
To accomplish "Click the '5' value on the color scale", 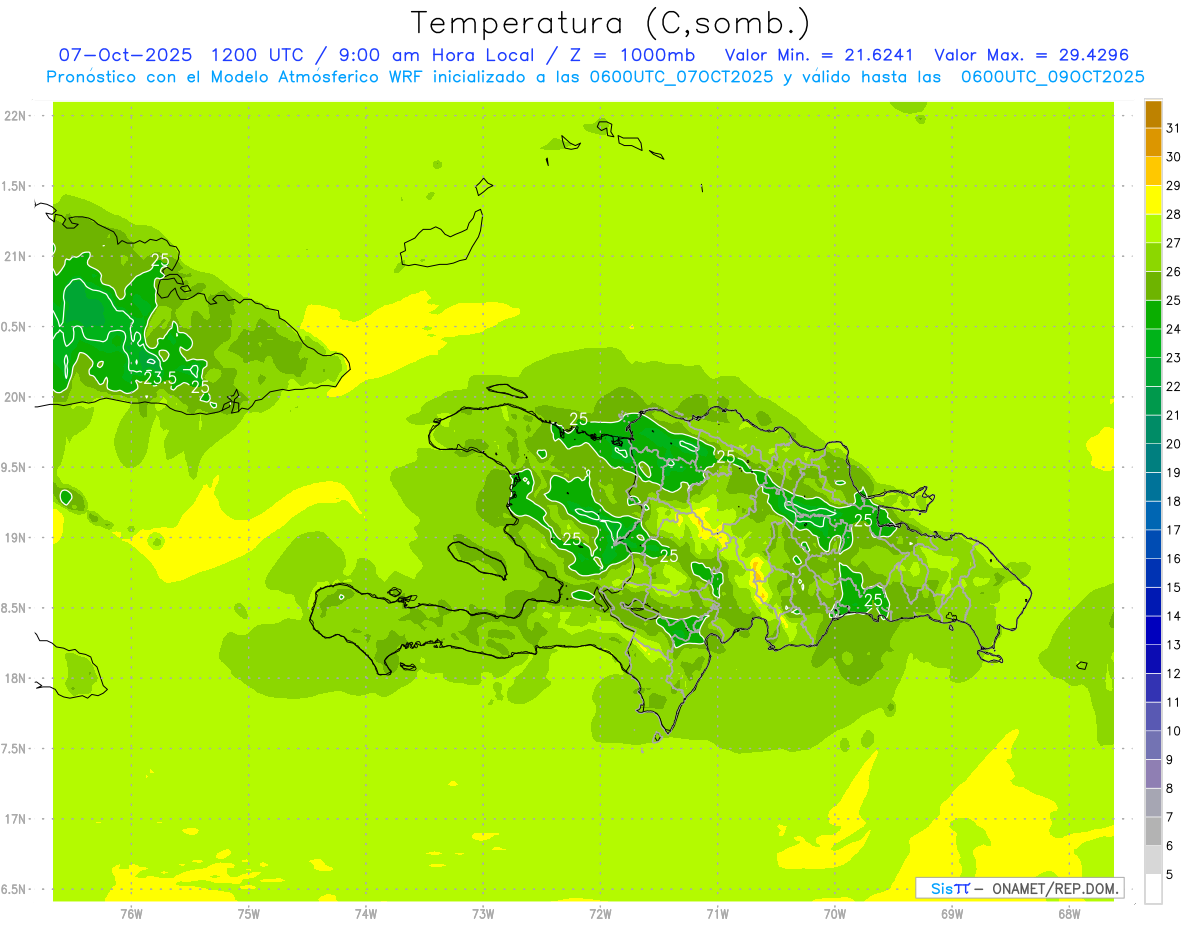I will point(1170,875).
